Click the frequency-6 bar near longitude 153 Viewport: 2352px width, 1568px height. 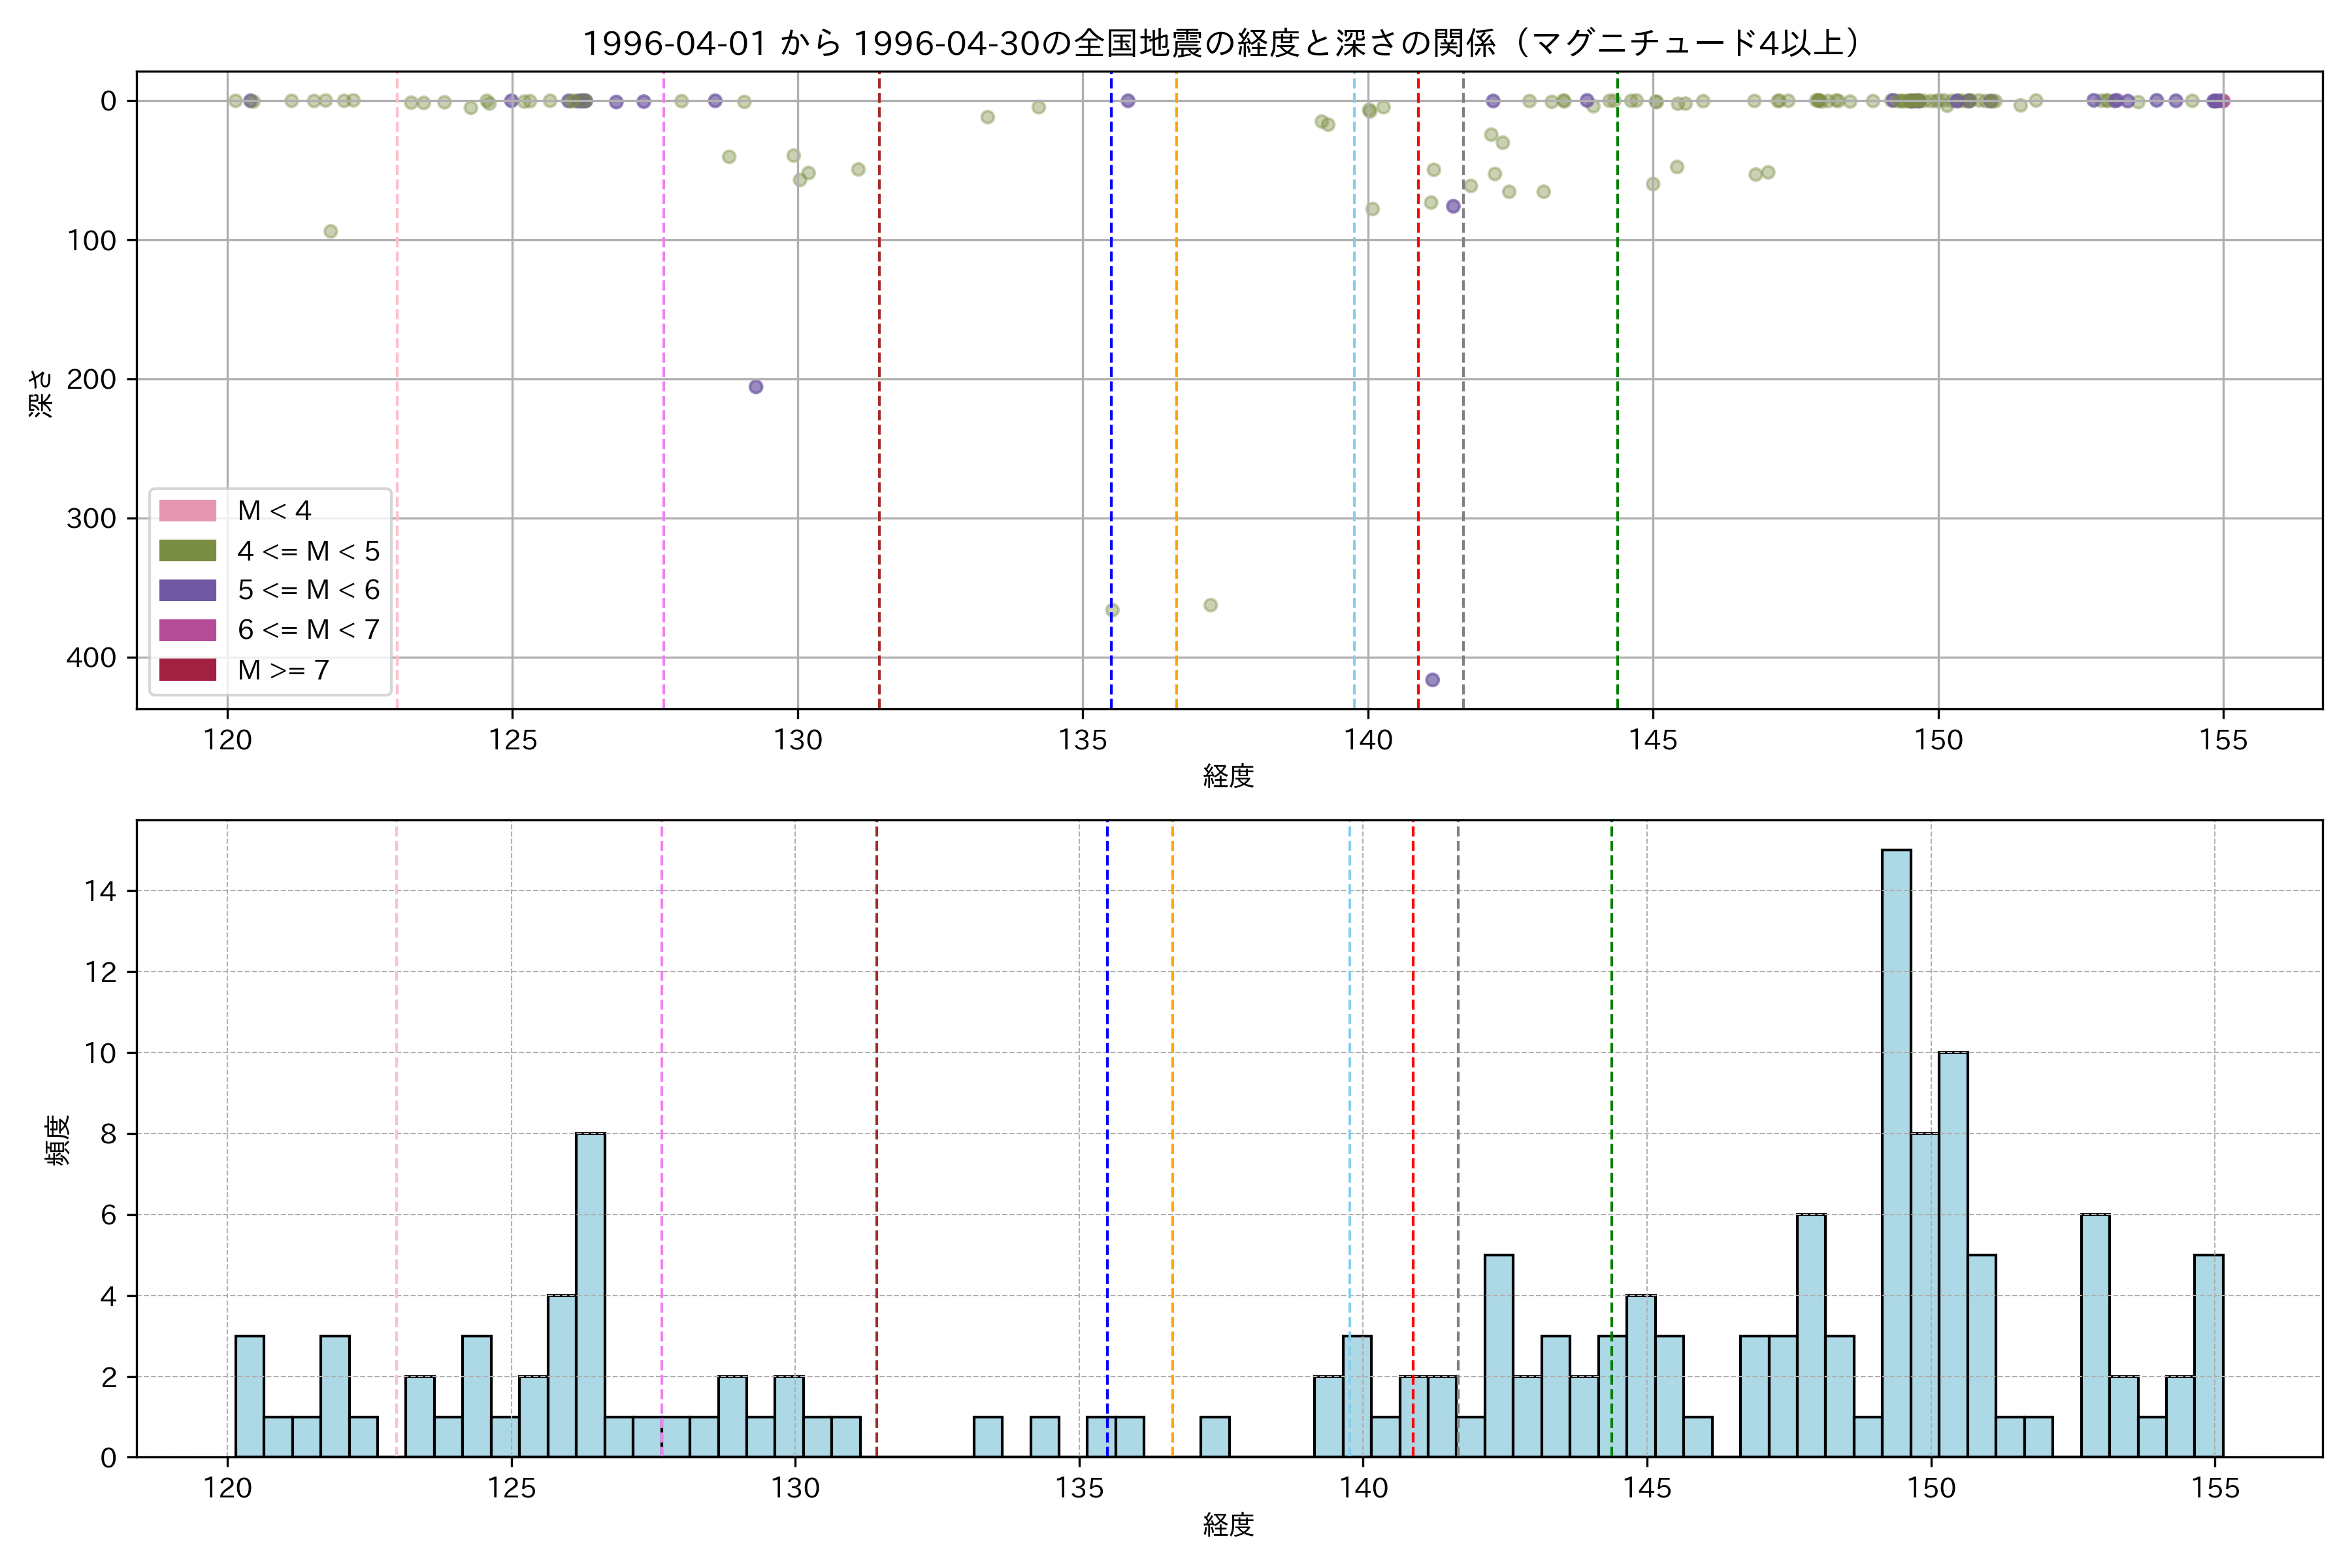tap(2095, 1335)
